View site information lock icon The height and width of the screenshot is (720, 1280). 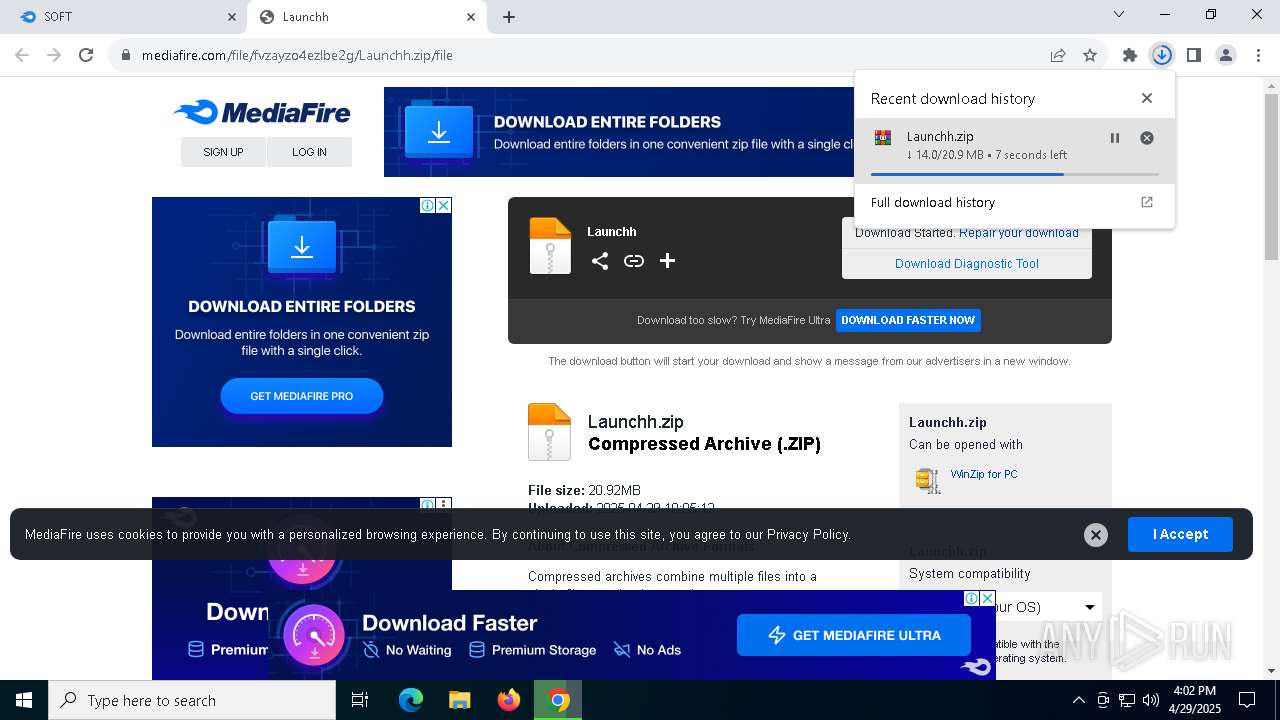pos(125,55)
